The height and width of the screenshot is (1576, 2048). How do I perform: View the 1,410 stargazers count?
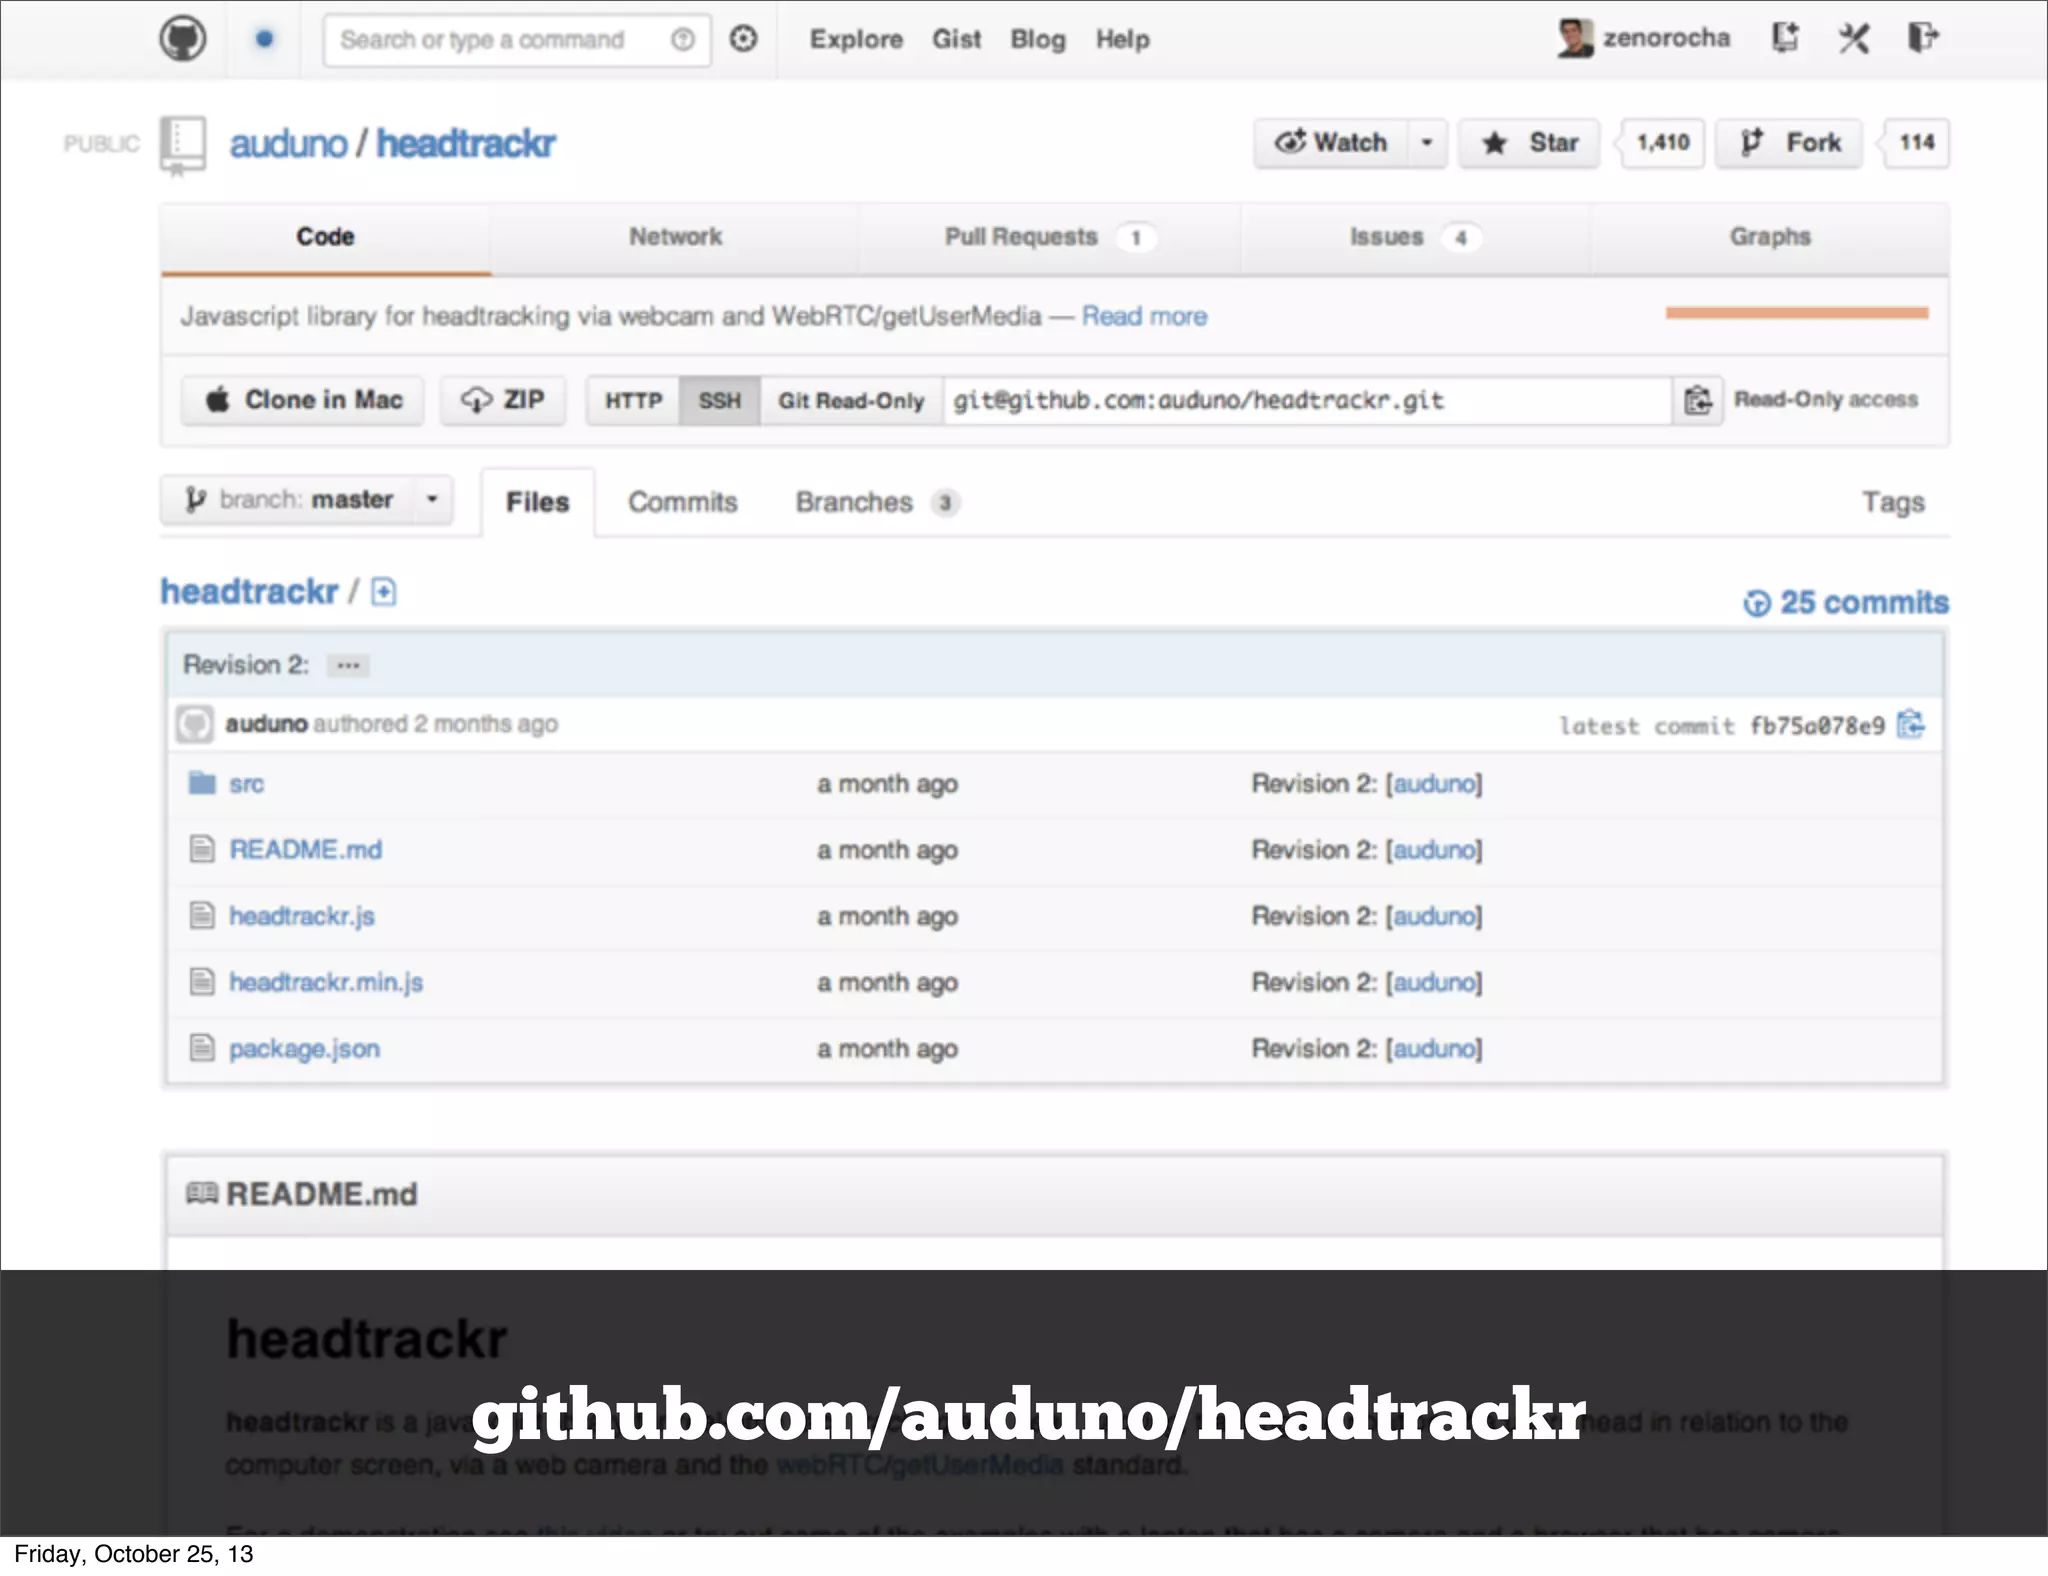coord(1662,143)
